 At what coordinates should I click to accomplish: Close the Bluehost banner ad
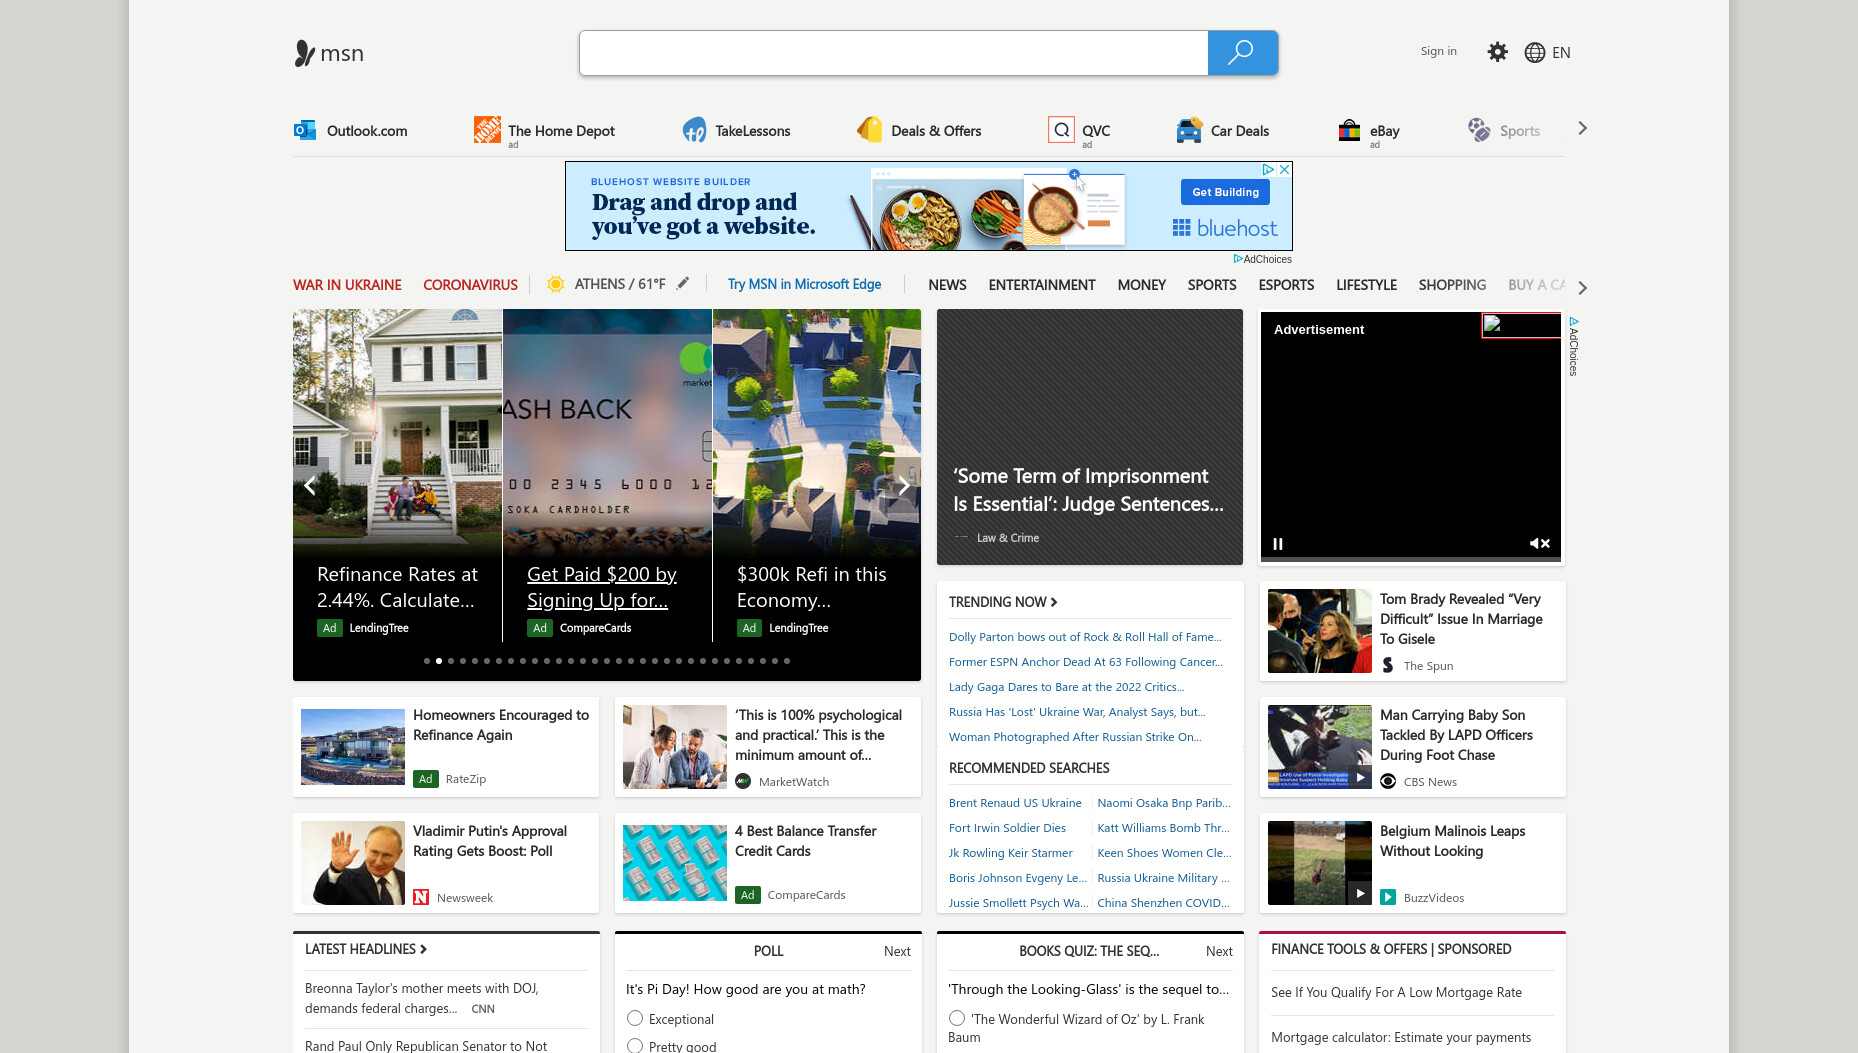[1285, 170]
